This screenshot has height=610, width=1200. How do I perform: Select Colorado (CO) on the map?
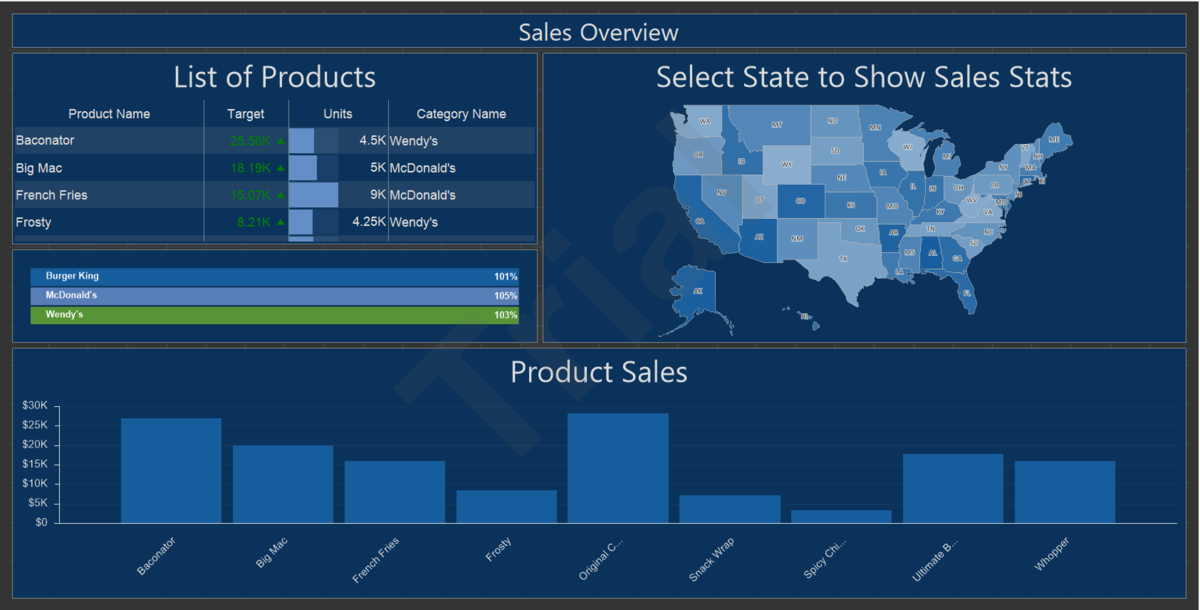pyautogui.click(x=801, y=201)
